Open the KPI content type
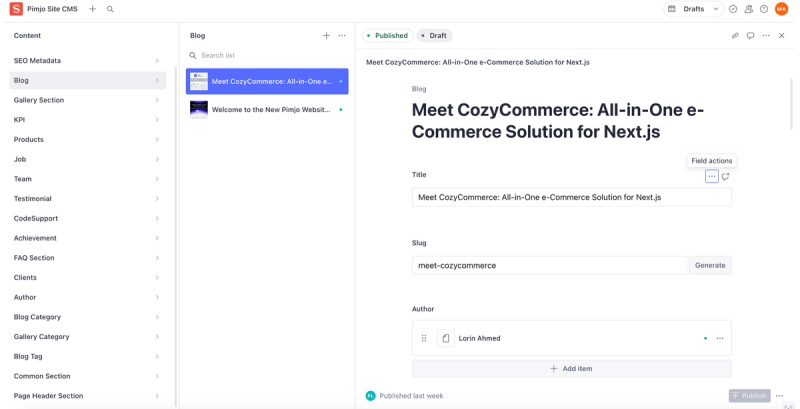This screenshot has height=409, width=800. pyautogui.click(x=88, y=120)
